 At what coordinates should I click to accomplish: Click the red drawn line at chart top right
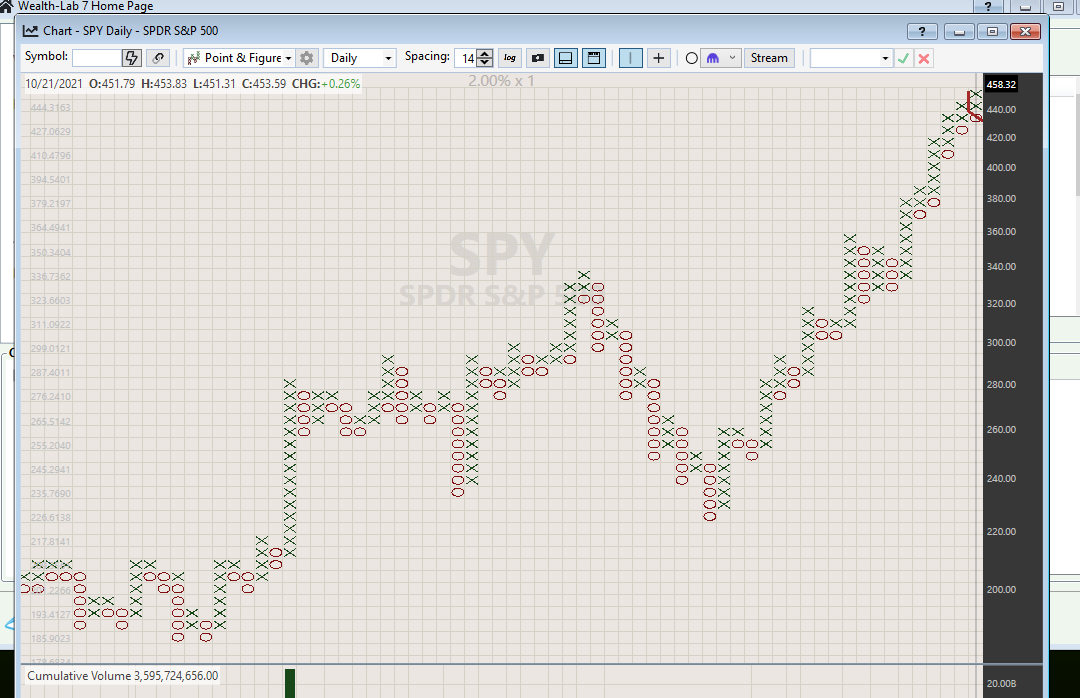973,107
